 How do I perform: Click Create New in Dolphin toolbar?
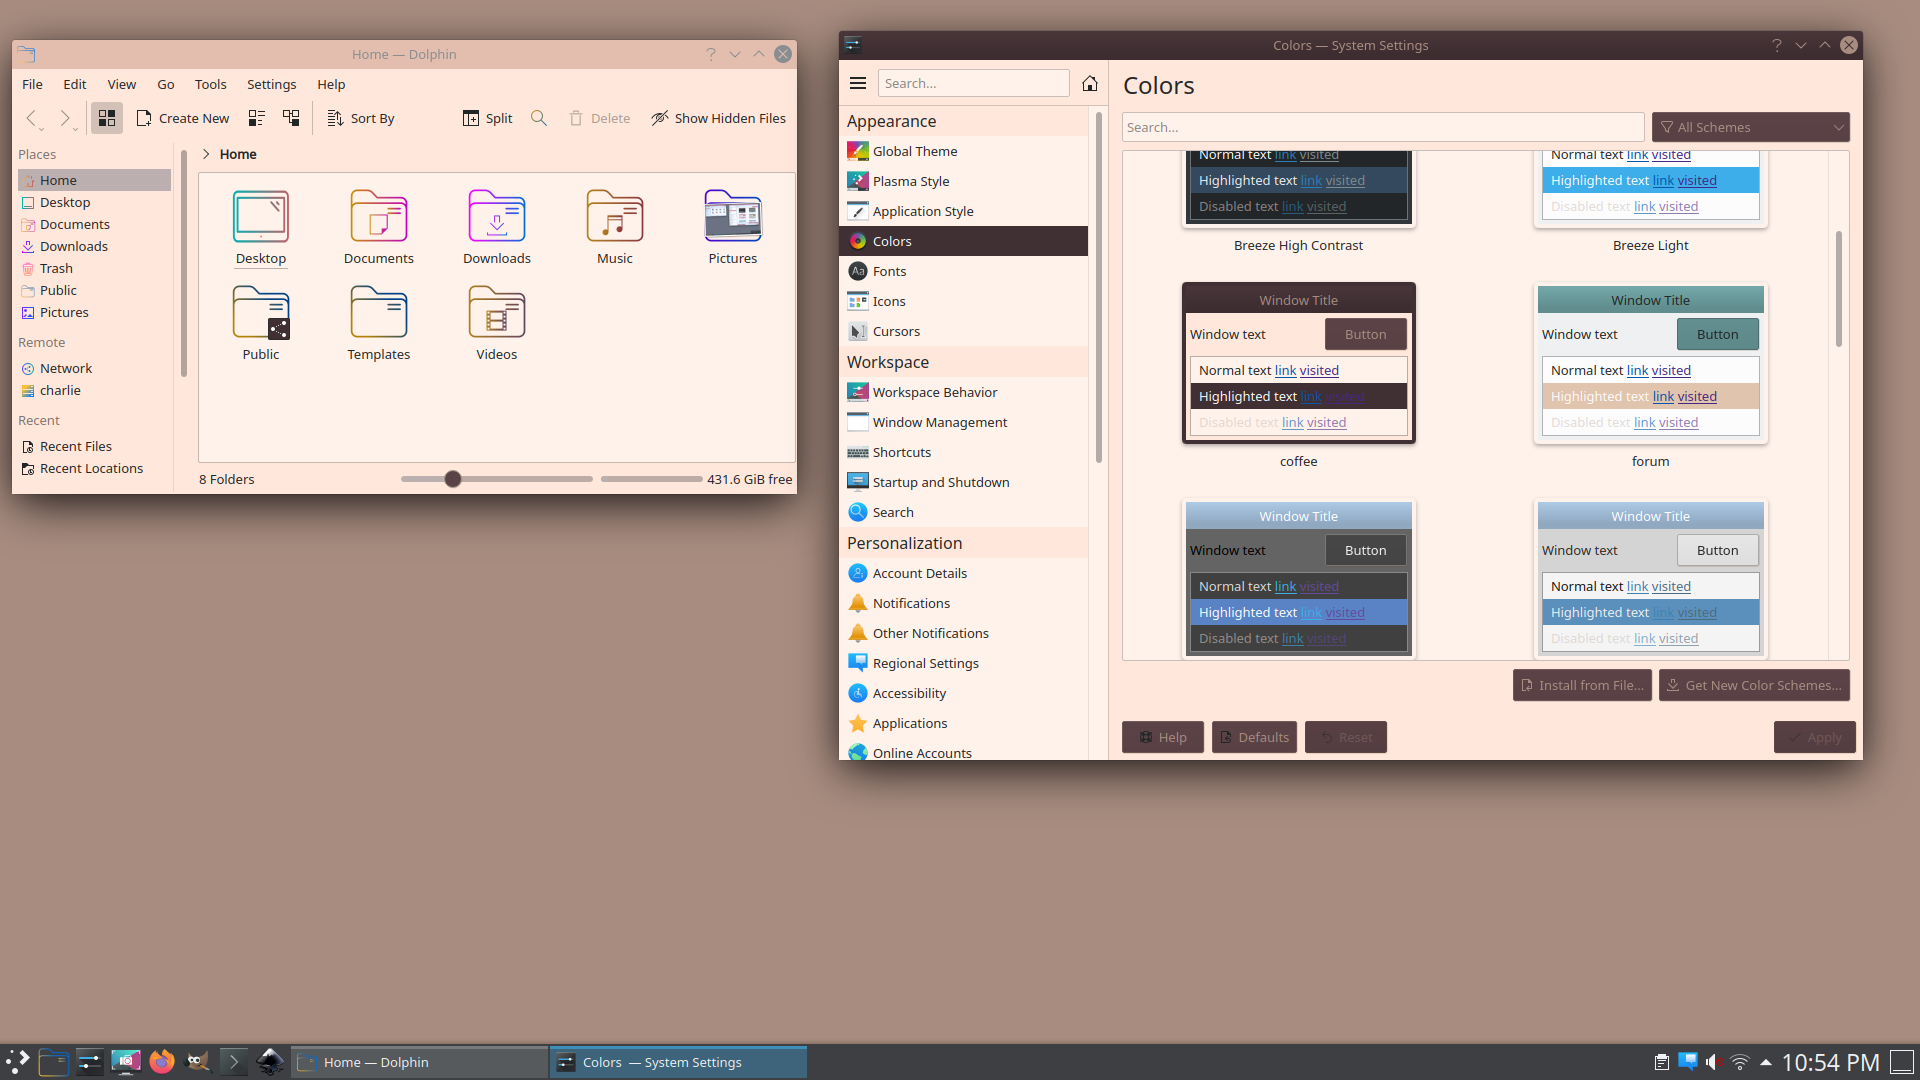182,118
